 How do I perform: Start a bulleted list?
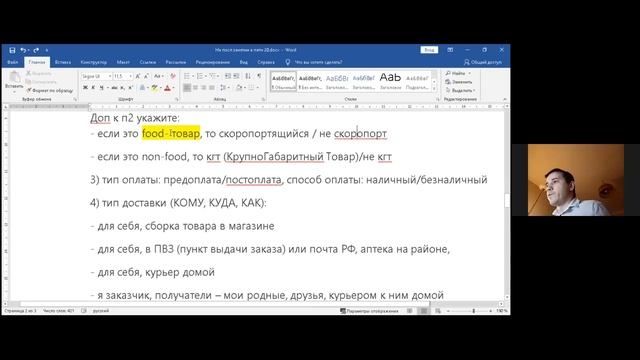(188, 76)
